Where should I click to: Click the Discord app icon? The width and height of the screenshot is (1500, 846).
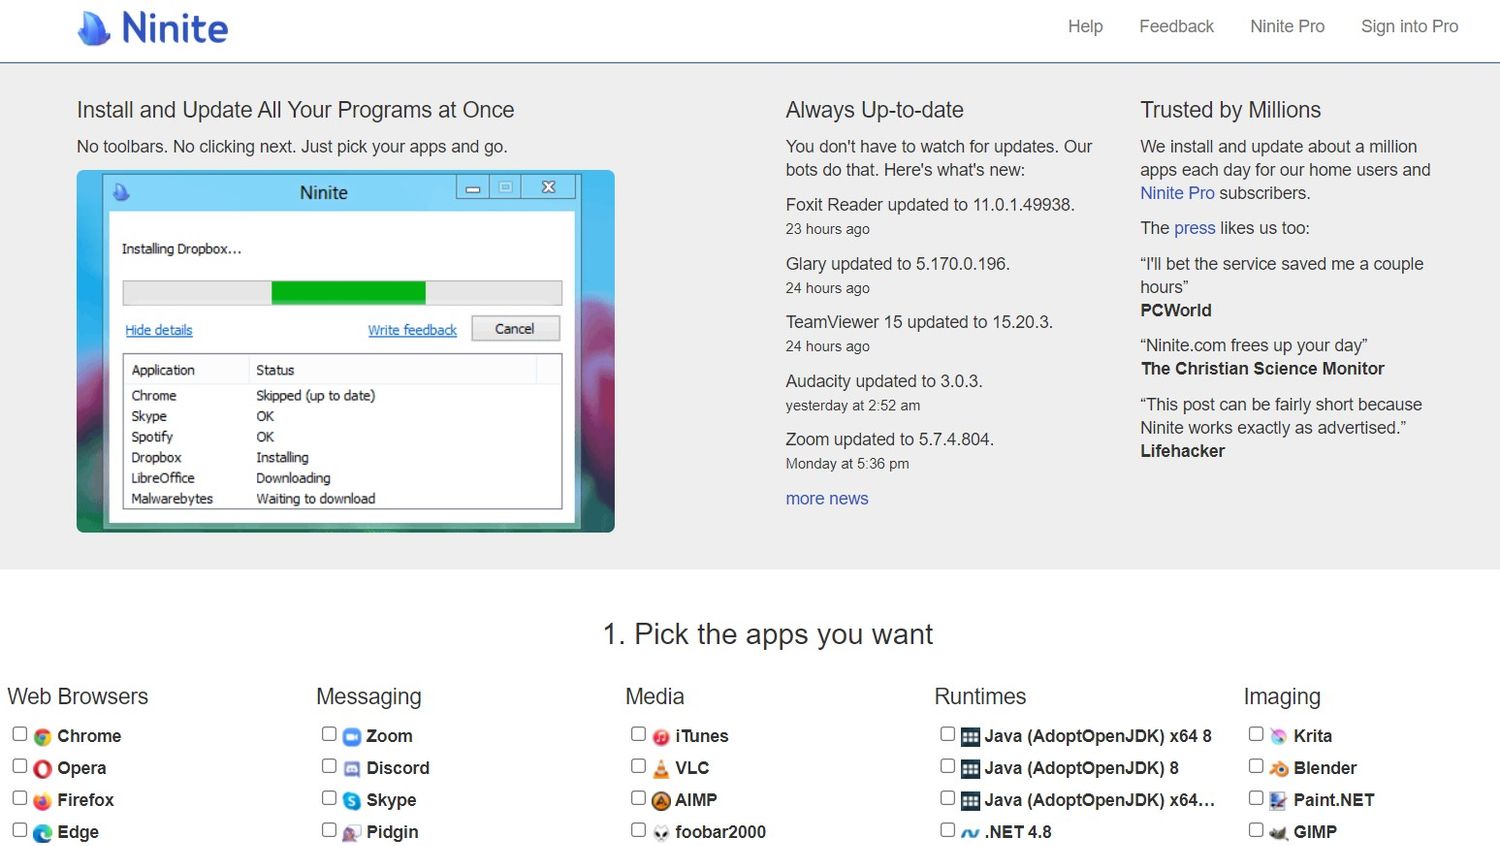pos(351,769)
